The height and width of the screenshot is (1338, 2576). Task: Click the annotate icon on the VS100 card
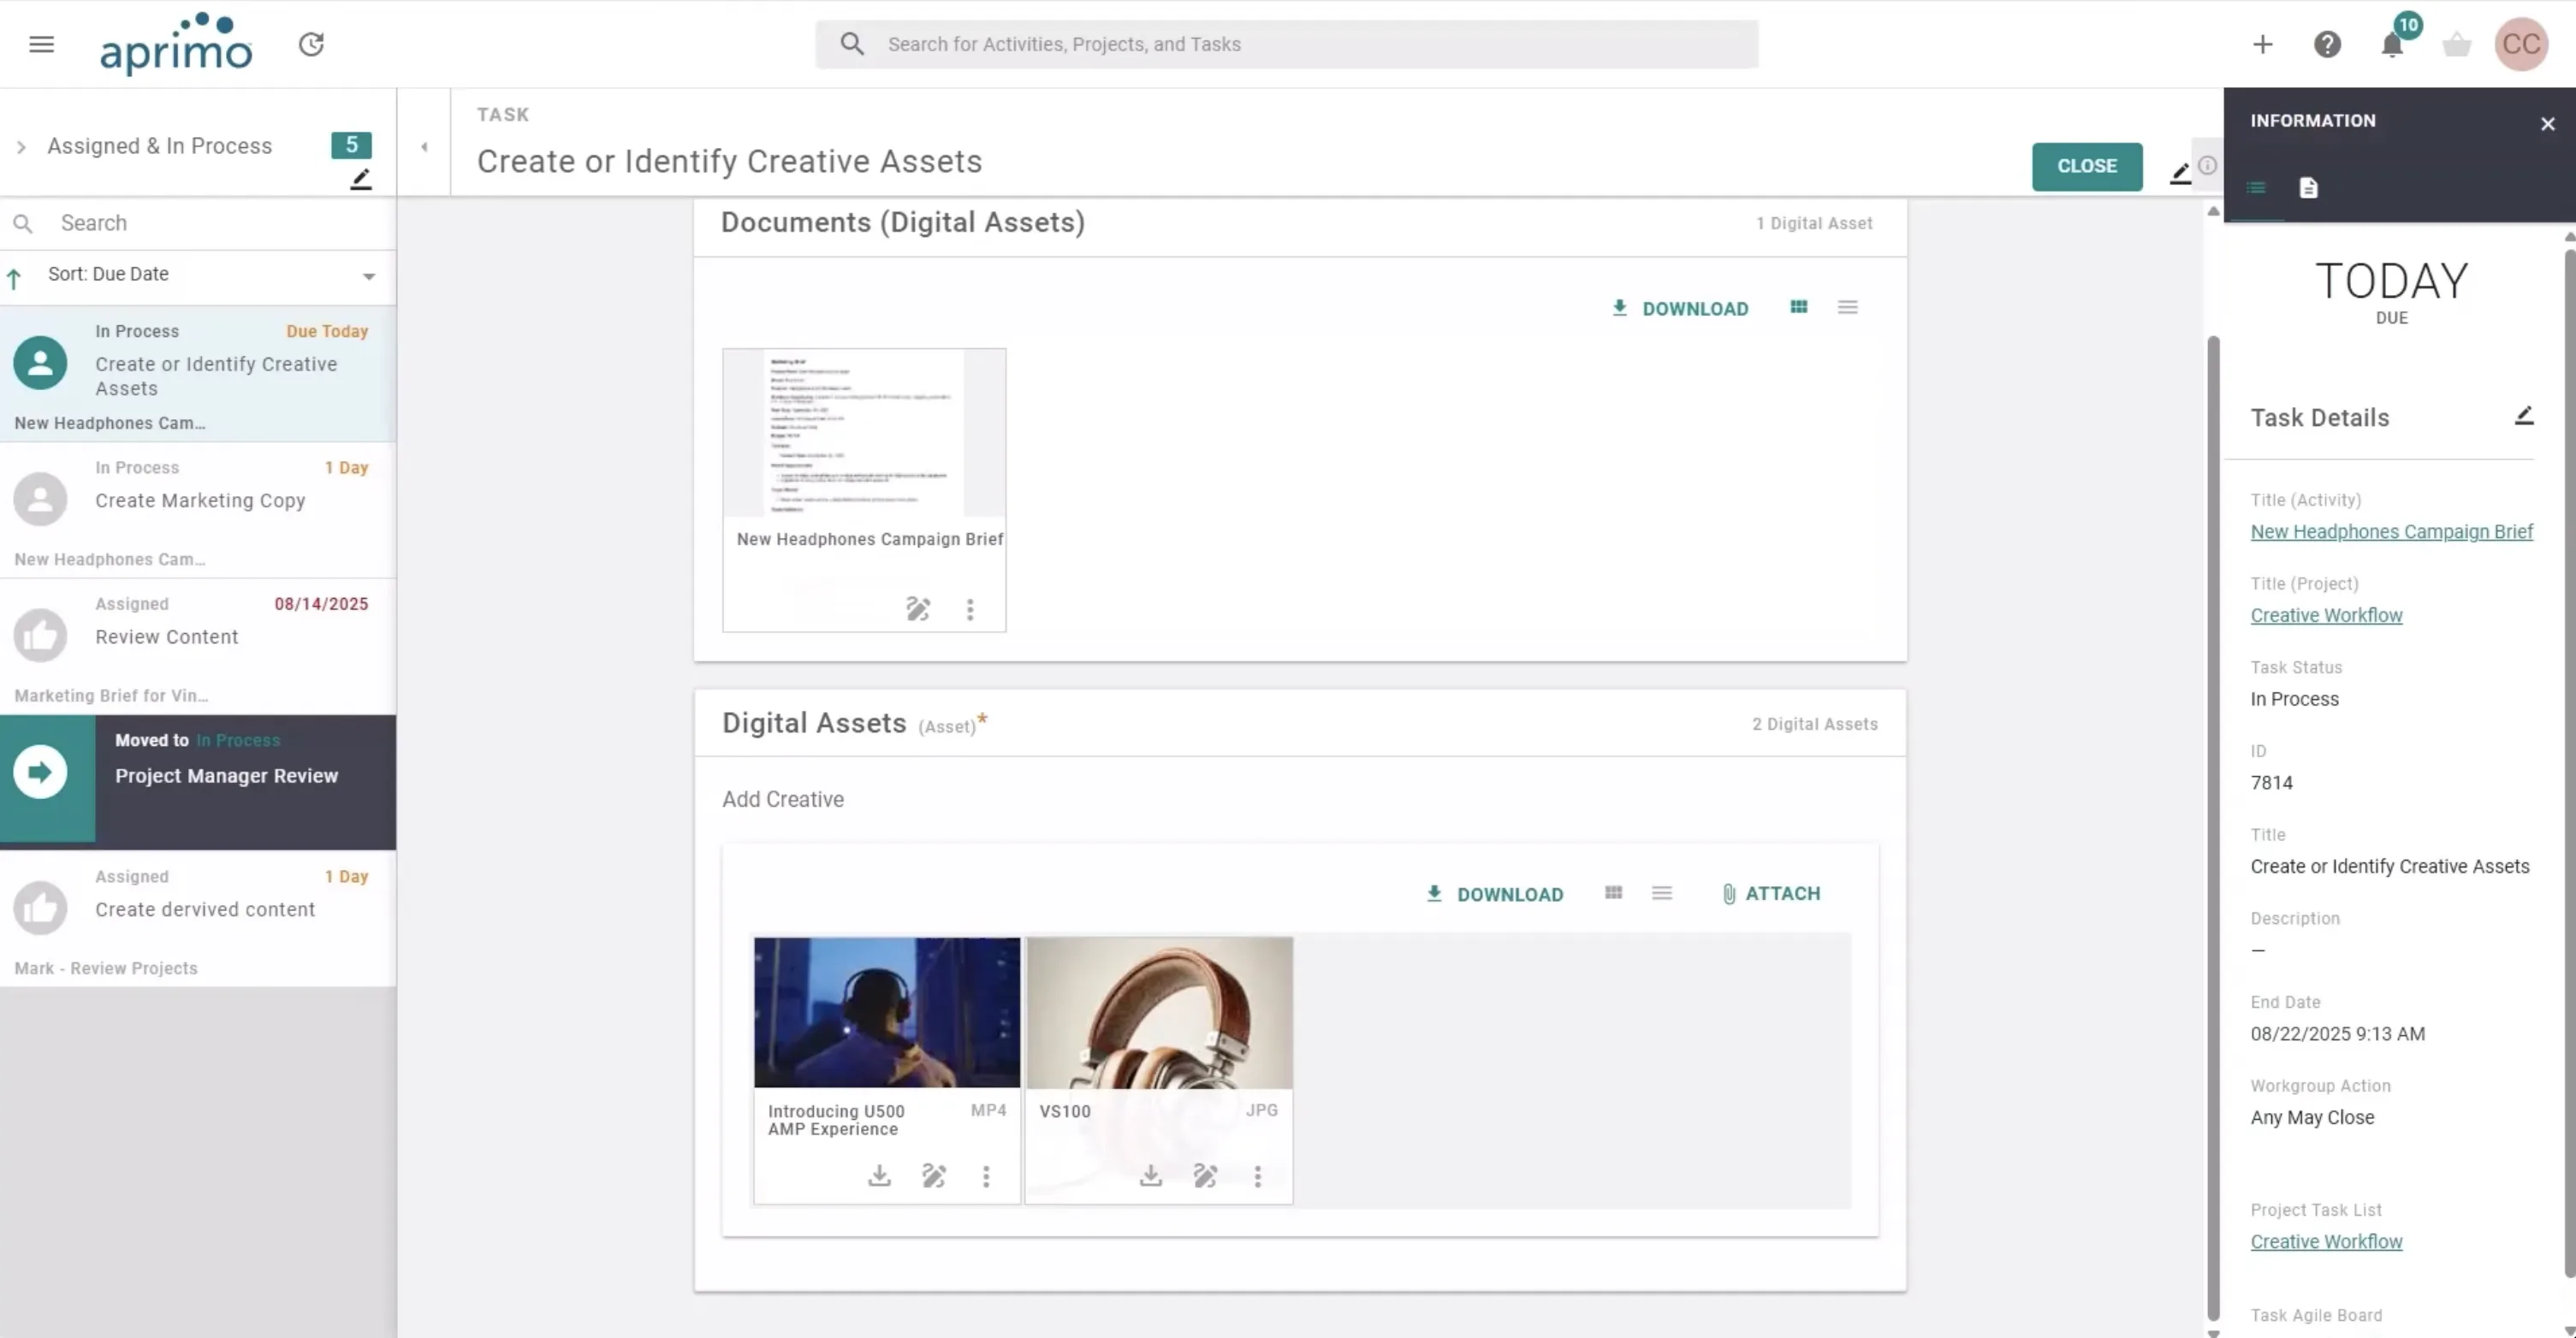[x=1205, y=1176]
